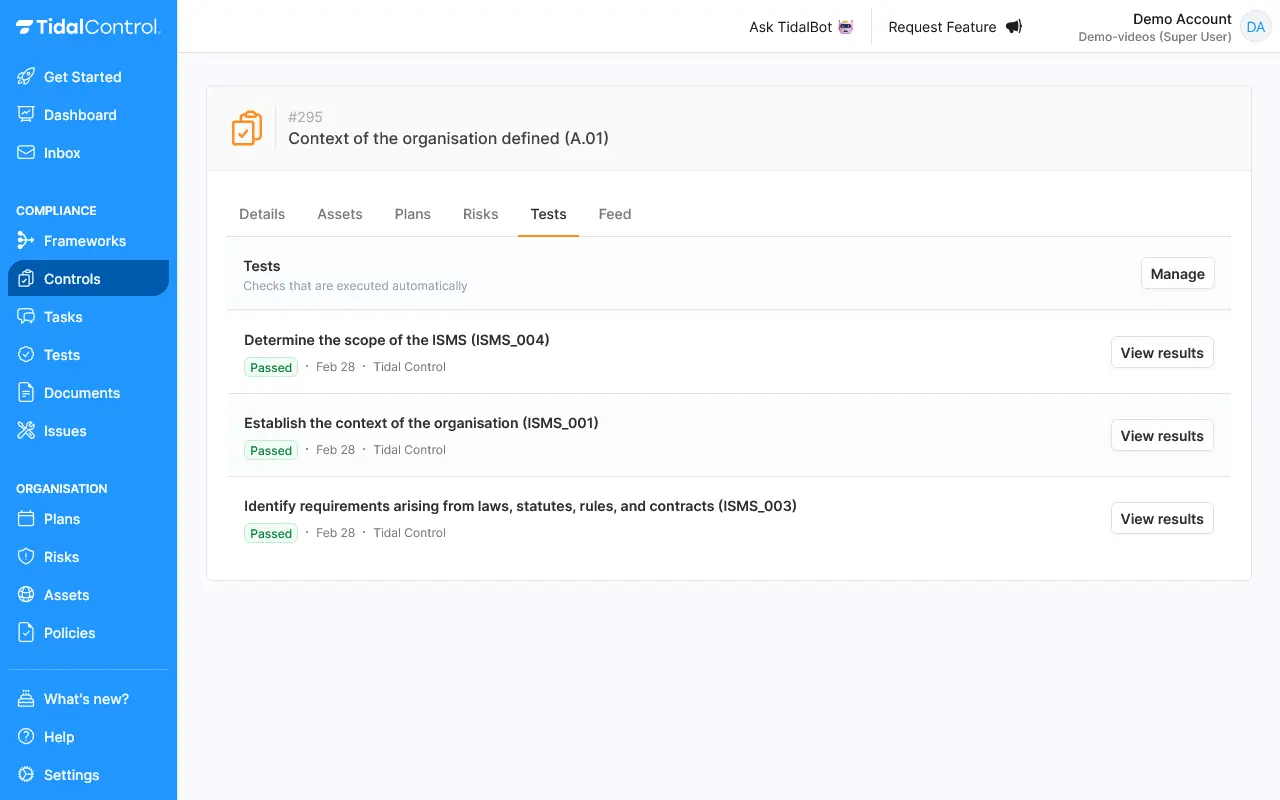The image size is (1280, 800).
Task: Click the Settings gear icon
Action: (26, 775)
